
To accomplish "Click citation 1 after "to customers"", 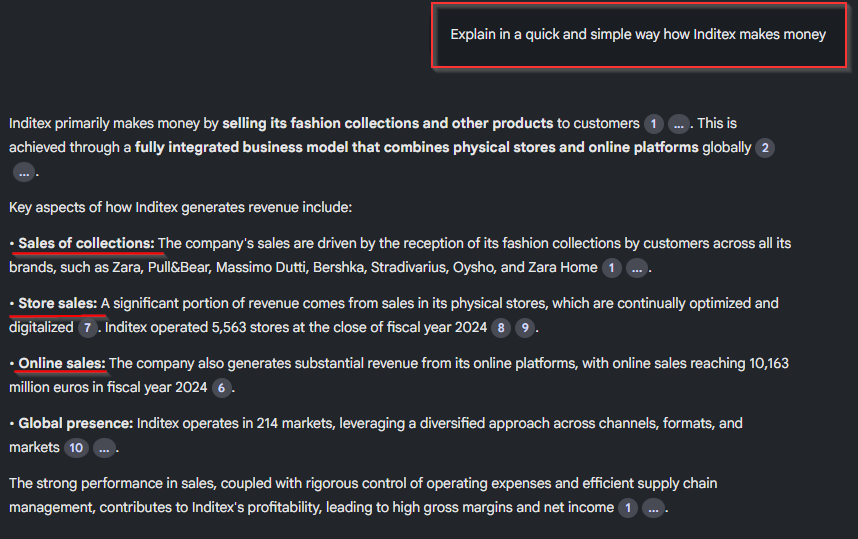I will 653,124.
